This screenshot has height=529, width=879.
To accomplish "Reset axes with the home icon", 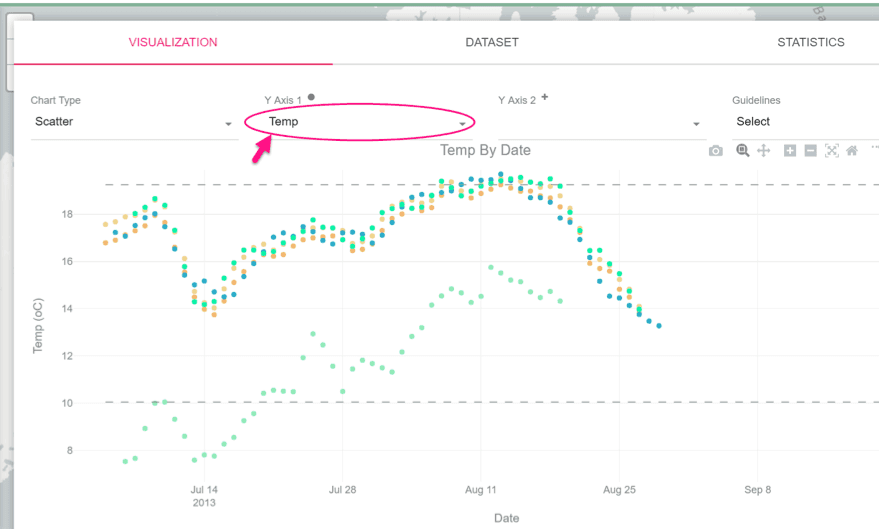I will click(852, 150).
